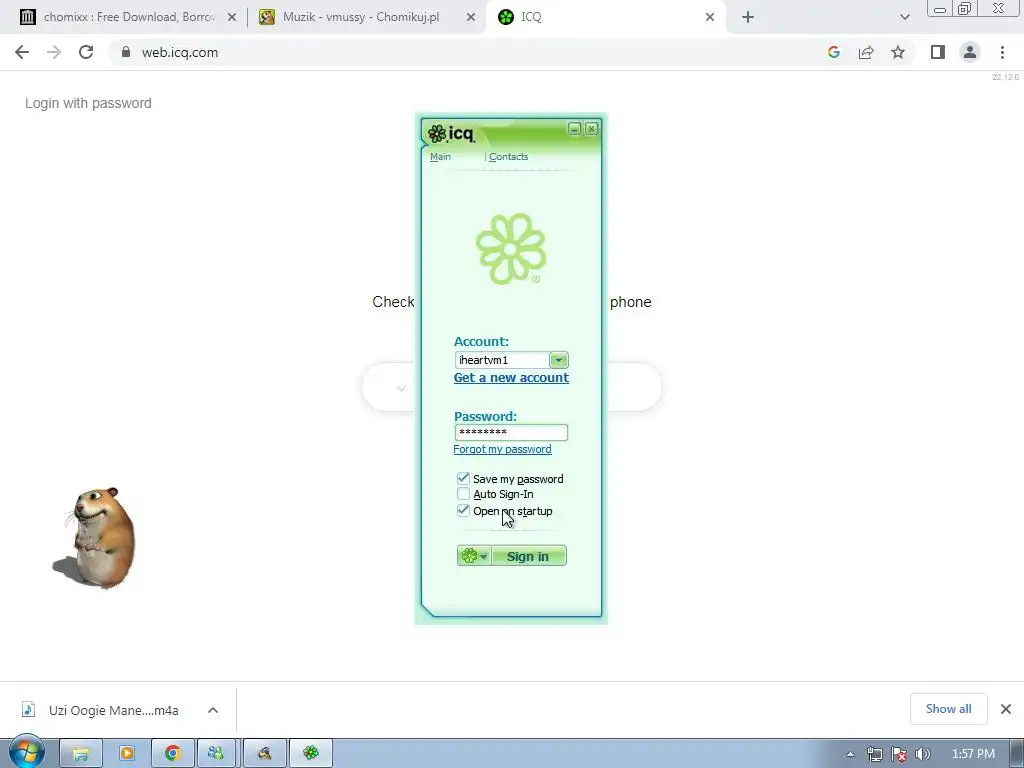View site info via the lock icon
Image resolution: width=1024 pixels, height=768 pixels.
click(x=126, y=52)
